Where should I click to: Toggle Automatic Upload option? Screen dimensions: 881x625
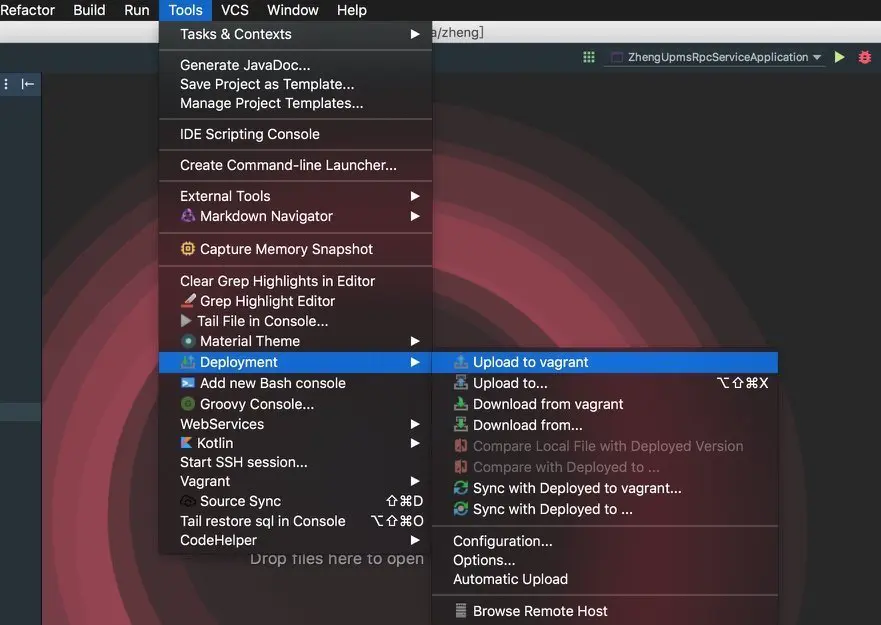(x=510, y=579)
